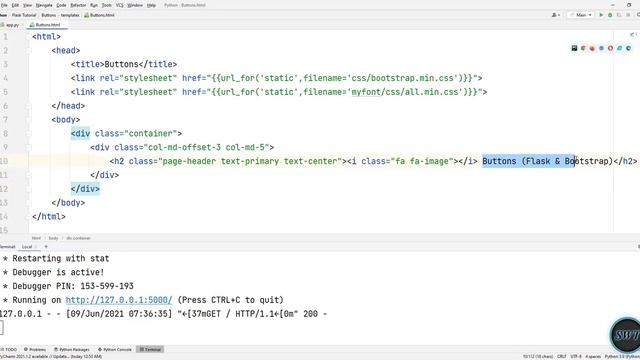
Task: Click the CRLF line separator in status bar
Action: (562, 357)
